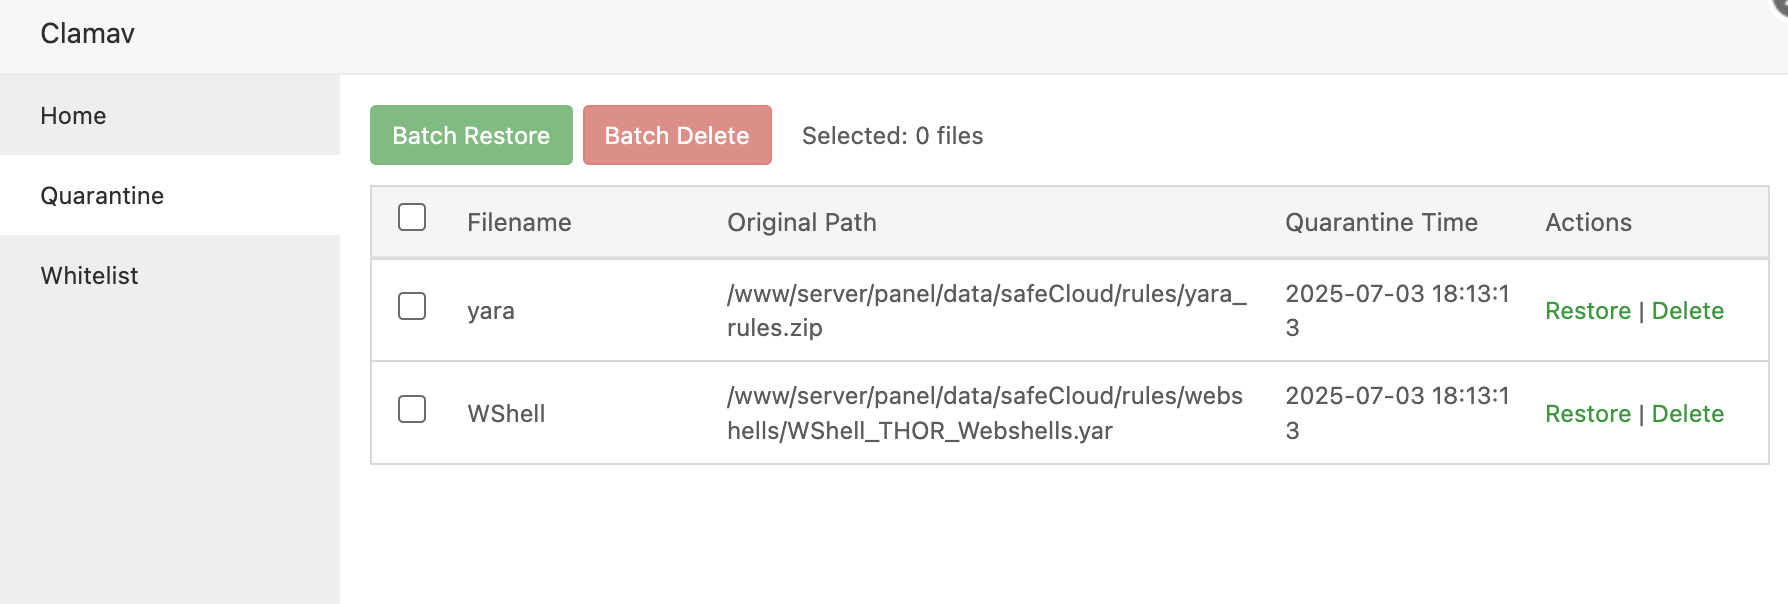Delete the WShell quarantined file

(x=1687, y=414)
